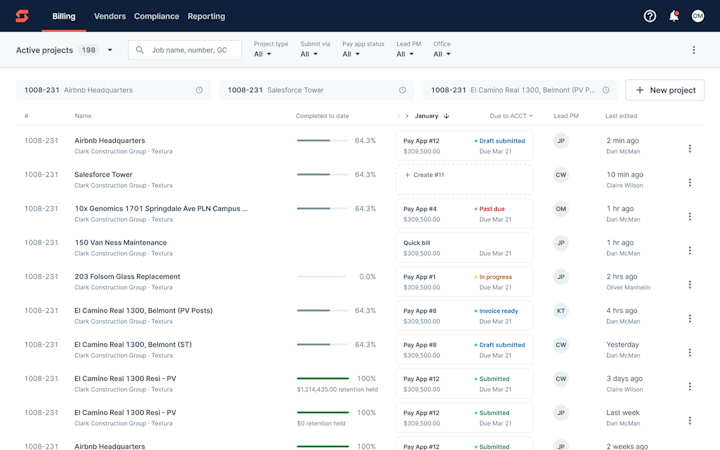Screen dimensions: 720x450
Task: Open the help question mark icon
Action: (x=650, y=16)
